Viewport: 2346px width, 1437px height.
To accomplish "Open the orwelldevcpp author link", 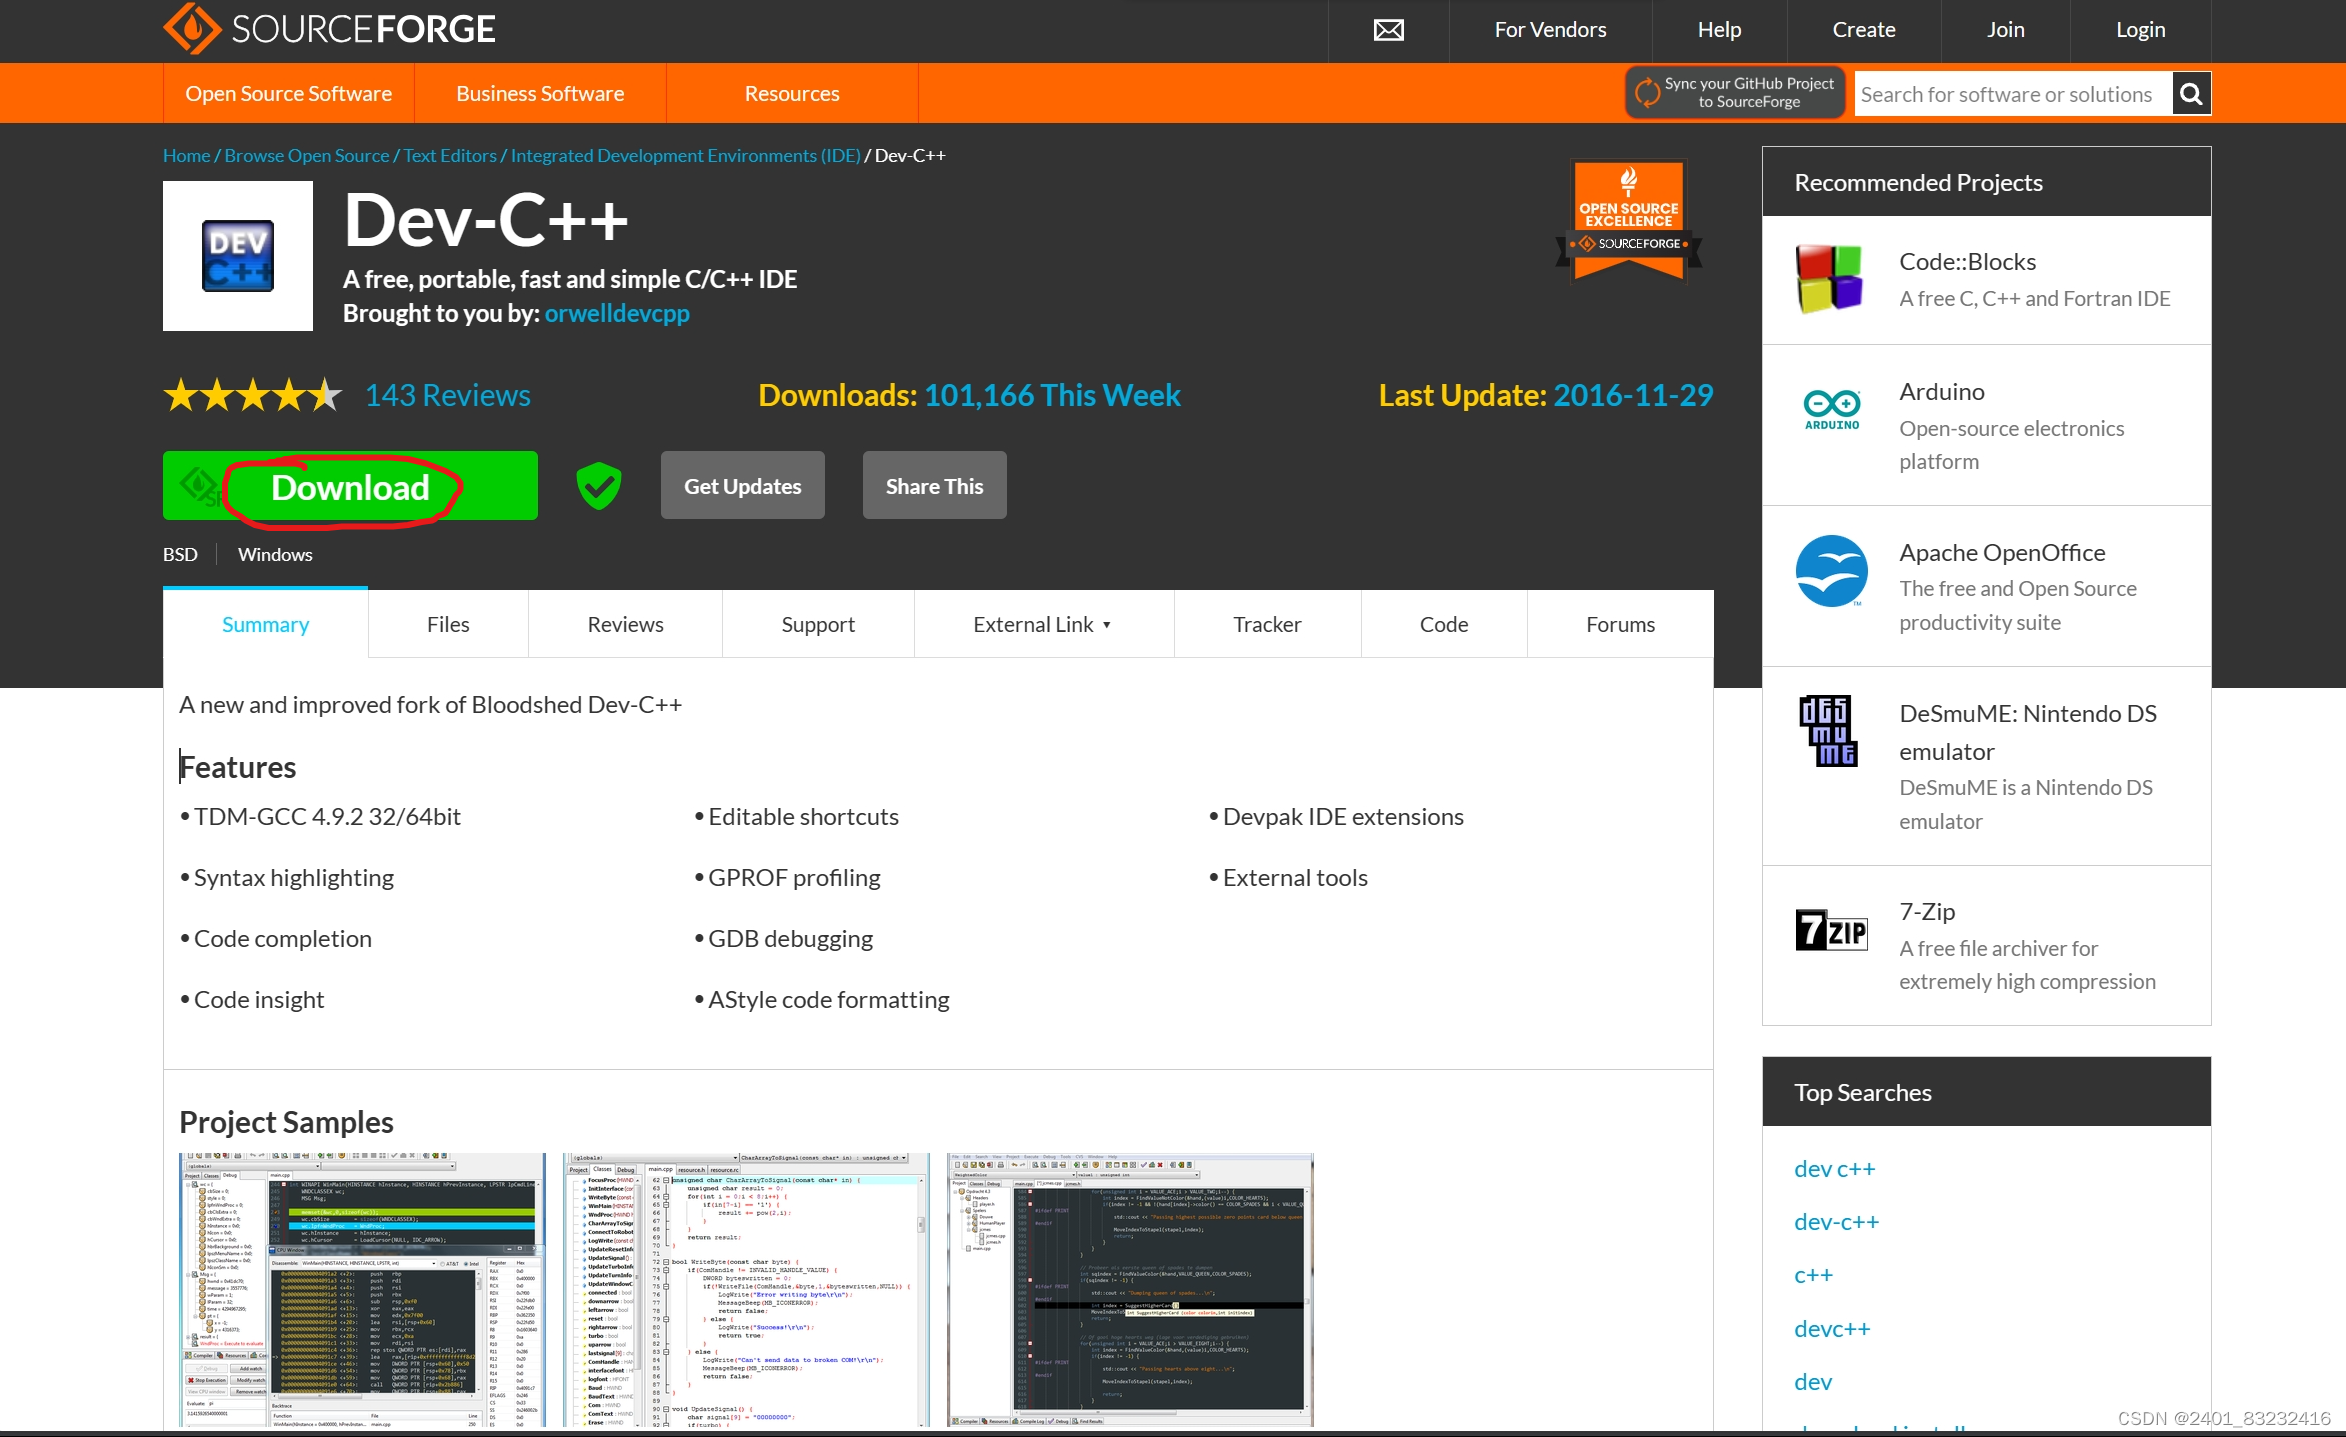I will [x=617, y=314].
